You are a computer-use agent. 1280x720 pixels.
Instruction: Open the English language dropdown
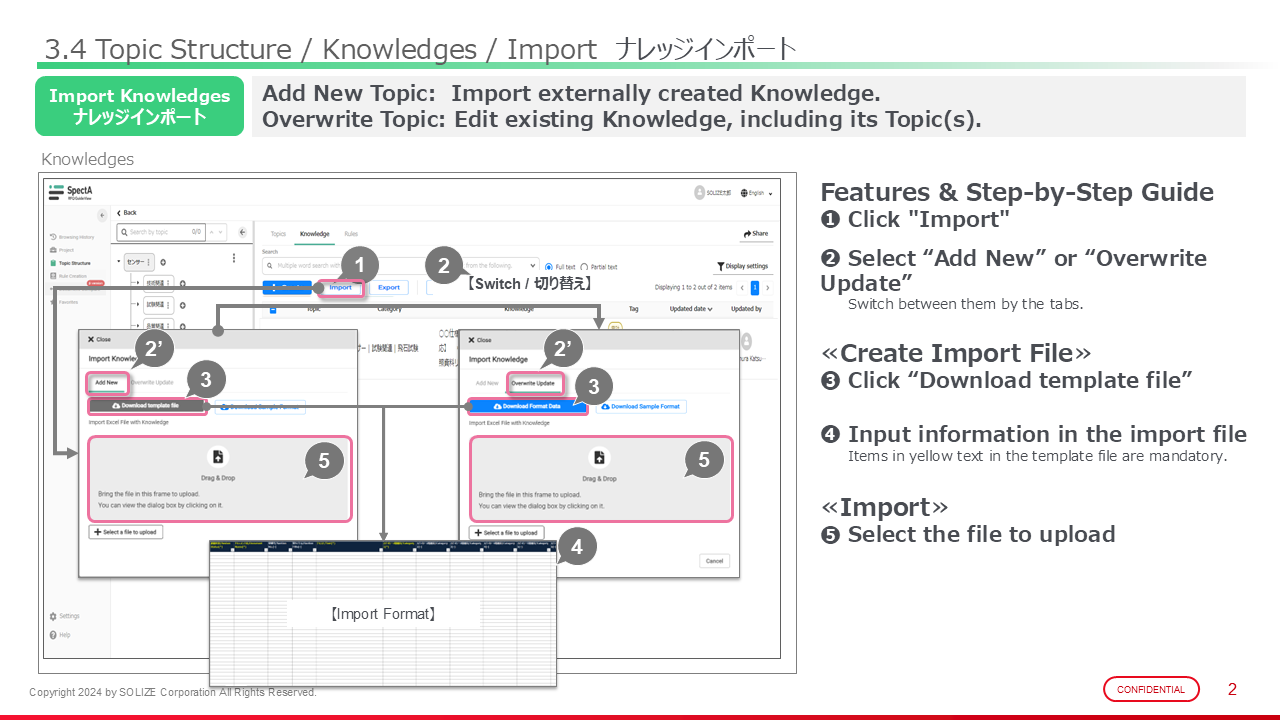click(x=757, y=193)
